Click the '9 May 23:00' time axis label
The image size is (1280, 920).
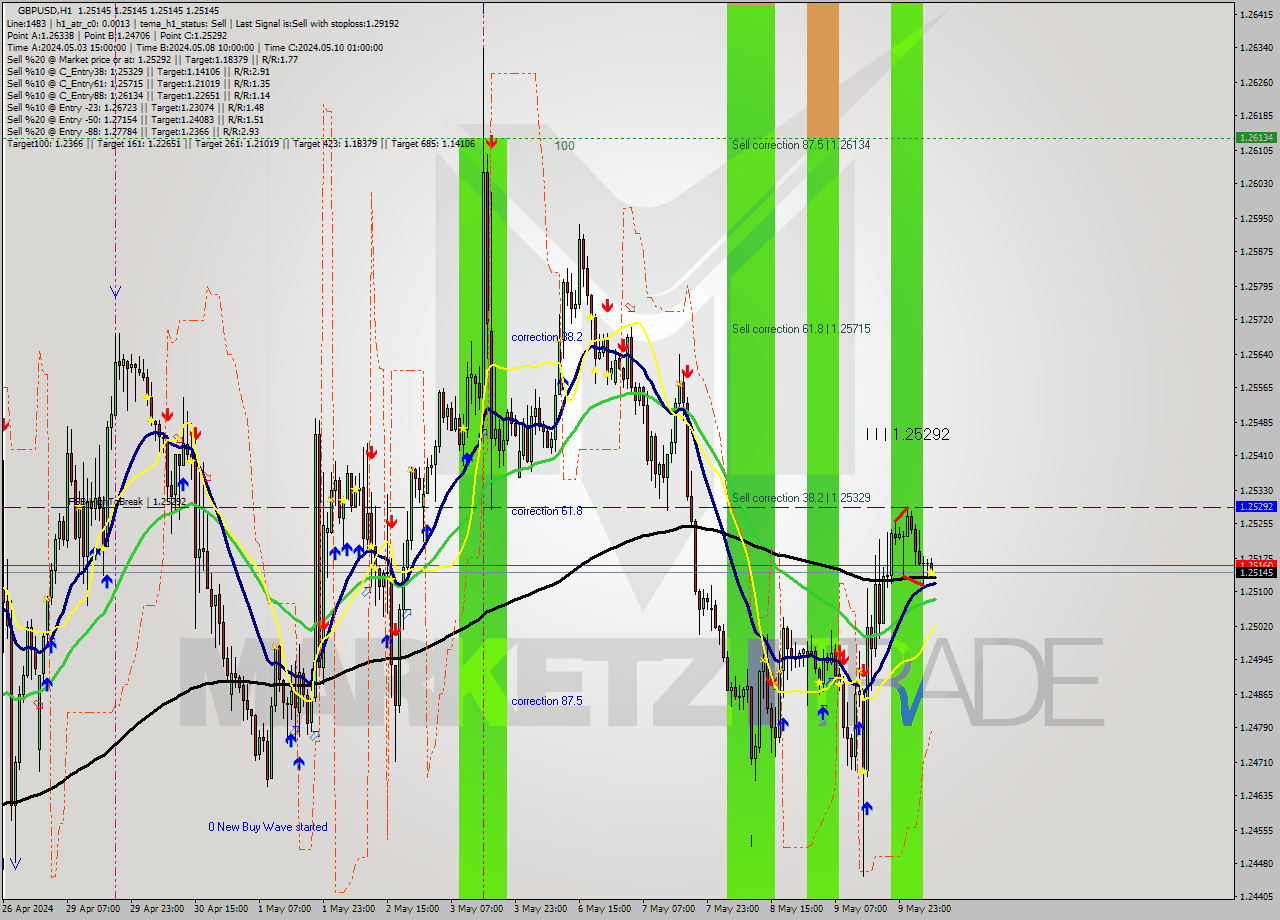pos(923,909)
